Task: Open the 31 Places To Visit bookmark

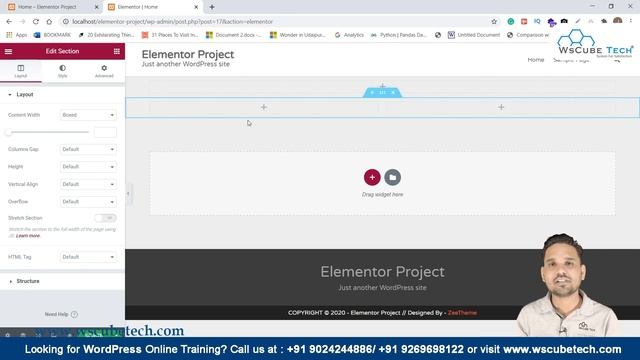Action: pyautogui.click(x=170, y=35)
